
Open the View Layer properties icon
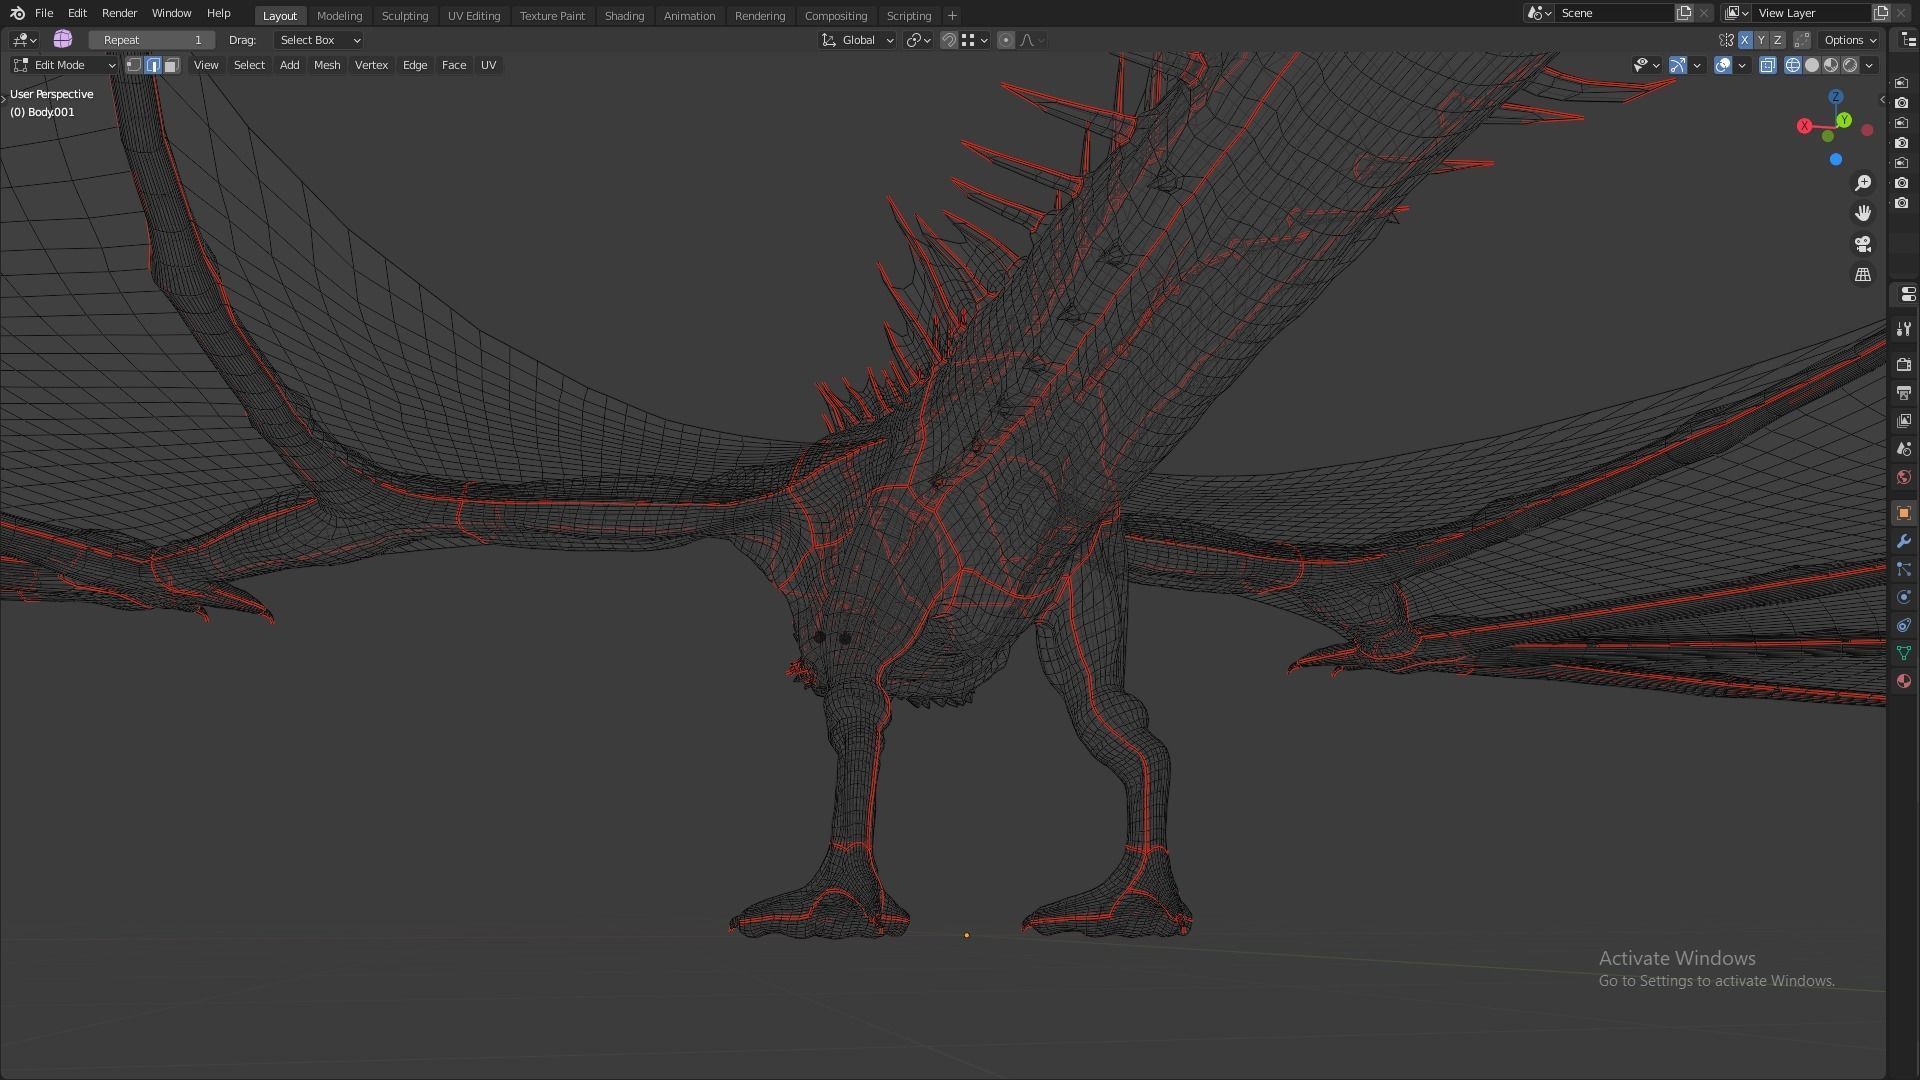(1904, 421)
